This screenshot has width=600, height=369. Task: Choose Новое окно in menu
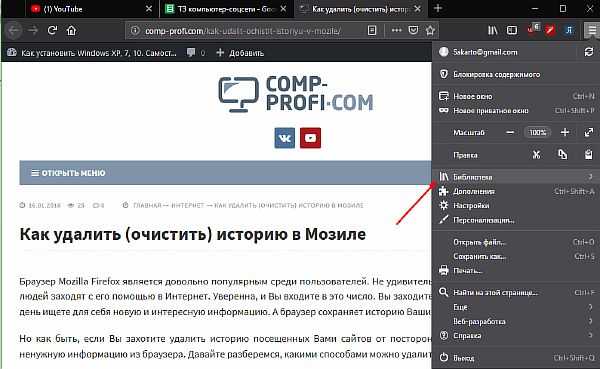coord(515,96)
